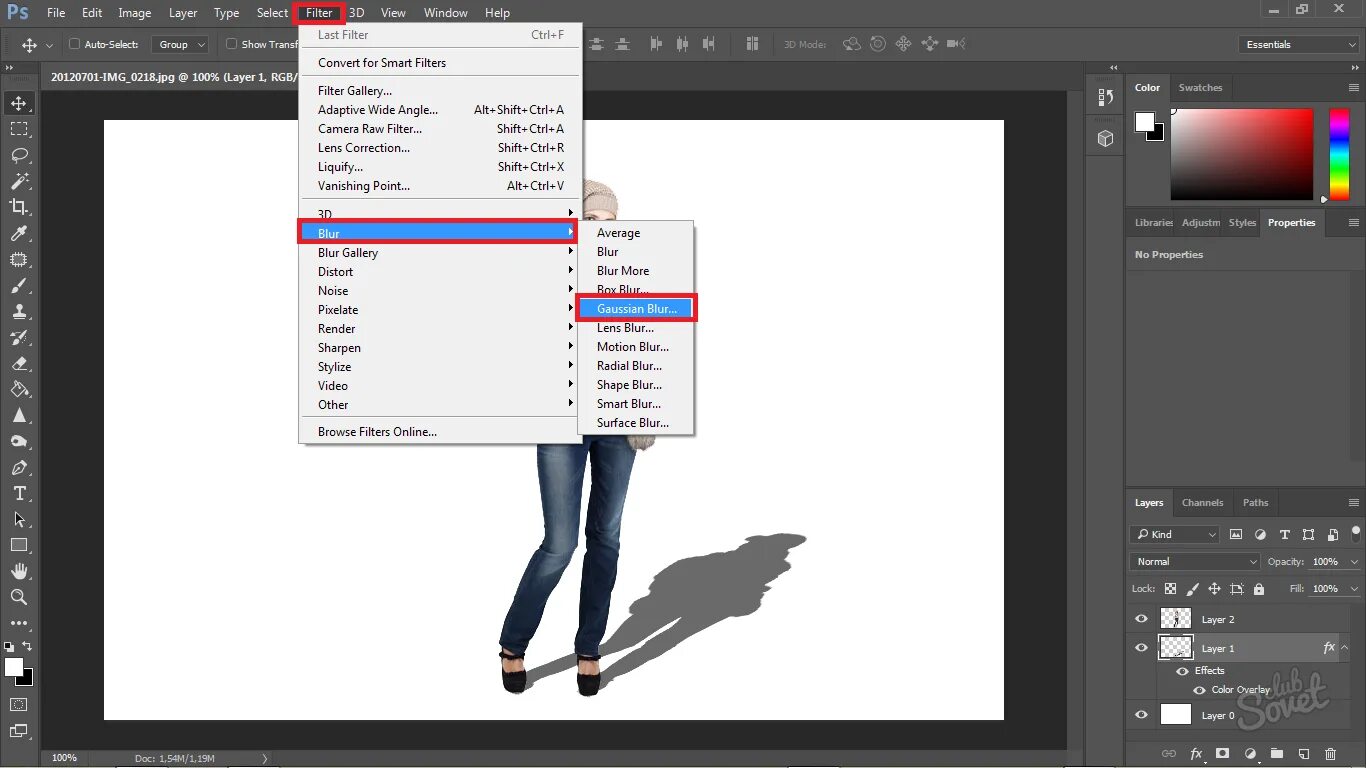1366x768 pixels.
Task: Add a layer mask from Layers footer
Action: [1222, 754]
